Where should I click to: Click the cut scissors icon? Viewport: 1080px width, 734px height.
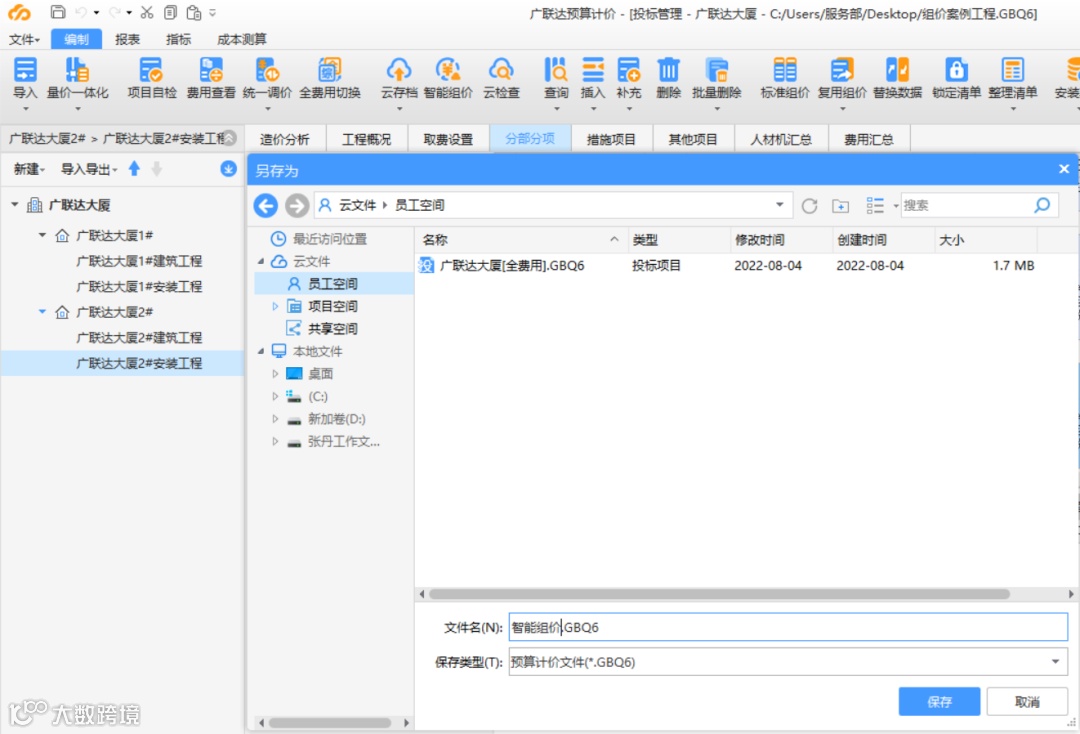tap(147, 12)
